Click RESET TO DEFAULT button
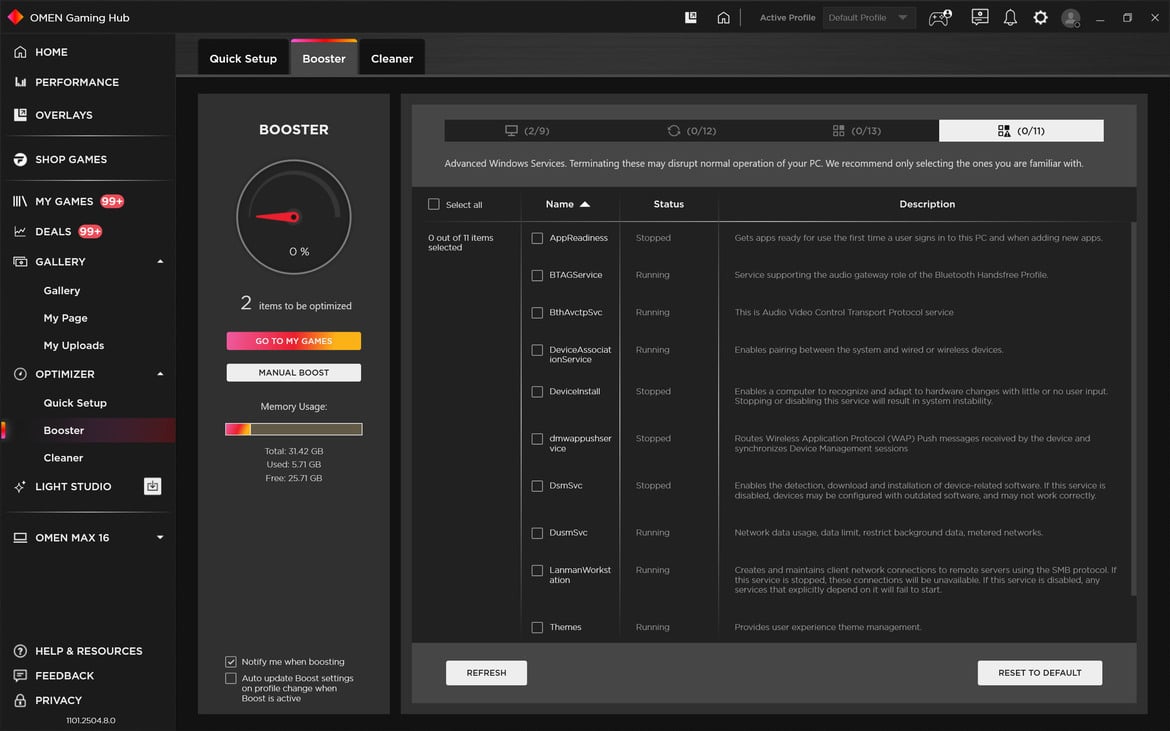Viewport: 1170px width, 731px height. click(x=1039, y=673)
